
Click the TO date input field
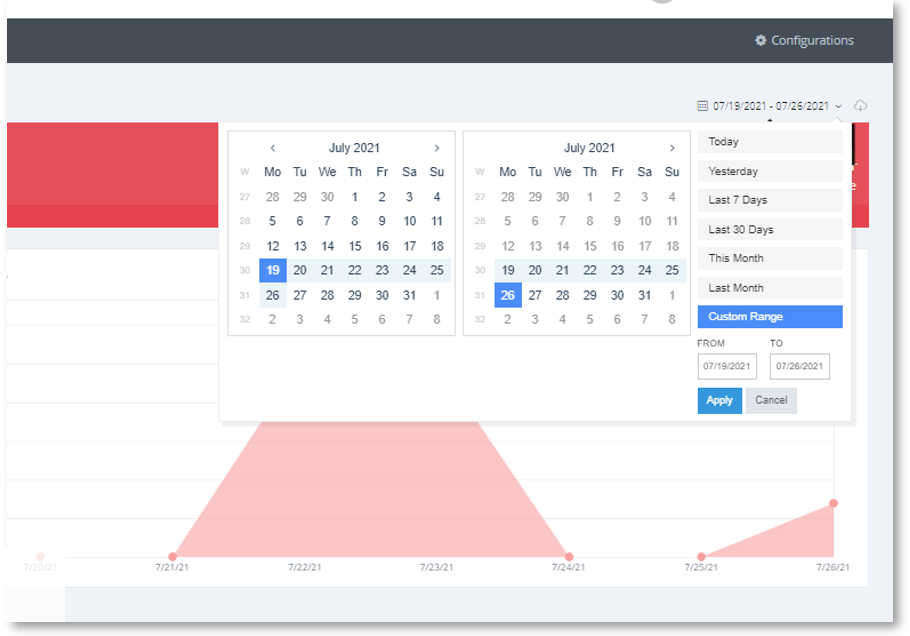coord(799,366)
